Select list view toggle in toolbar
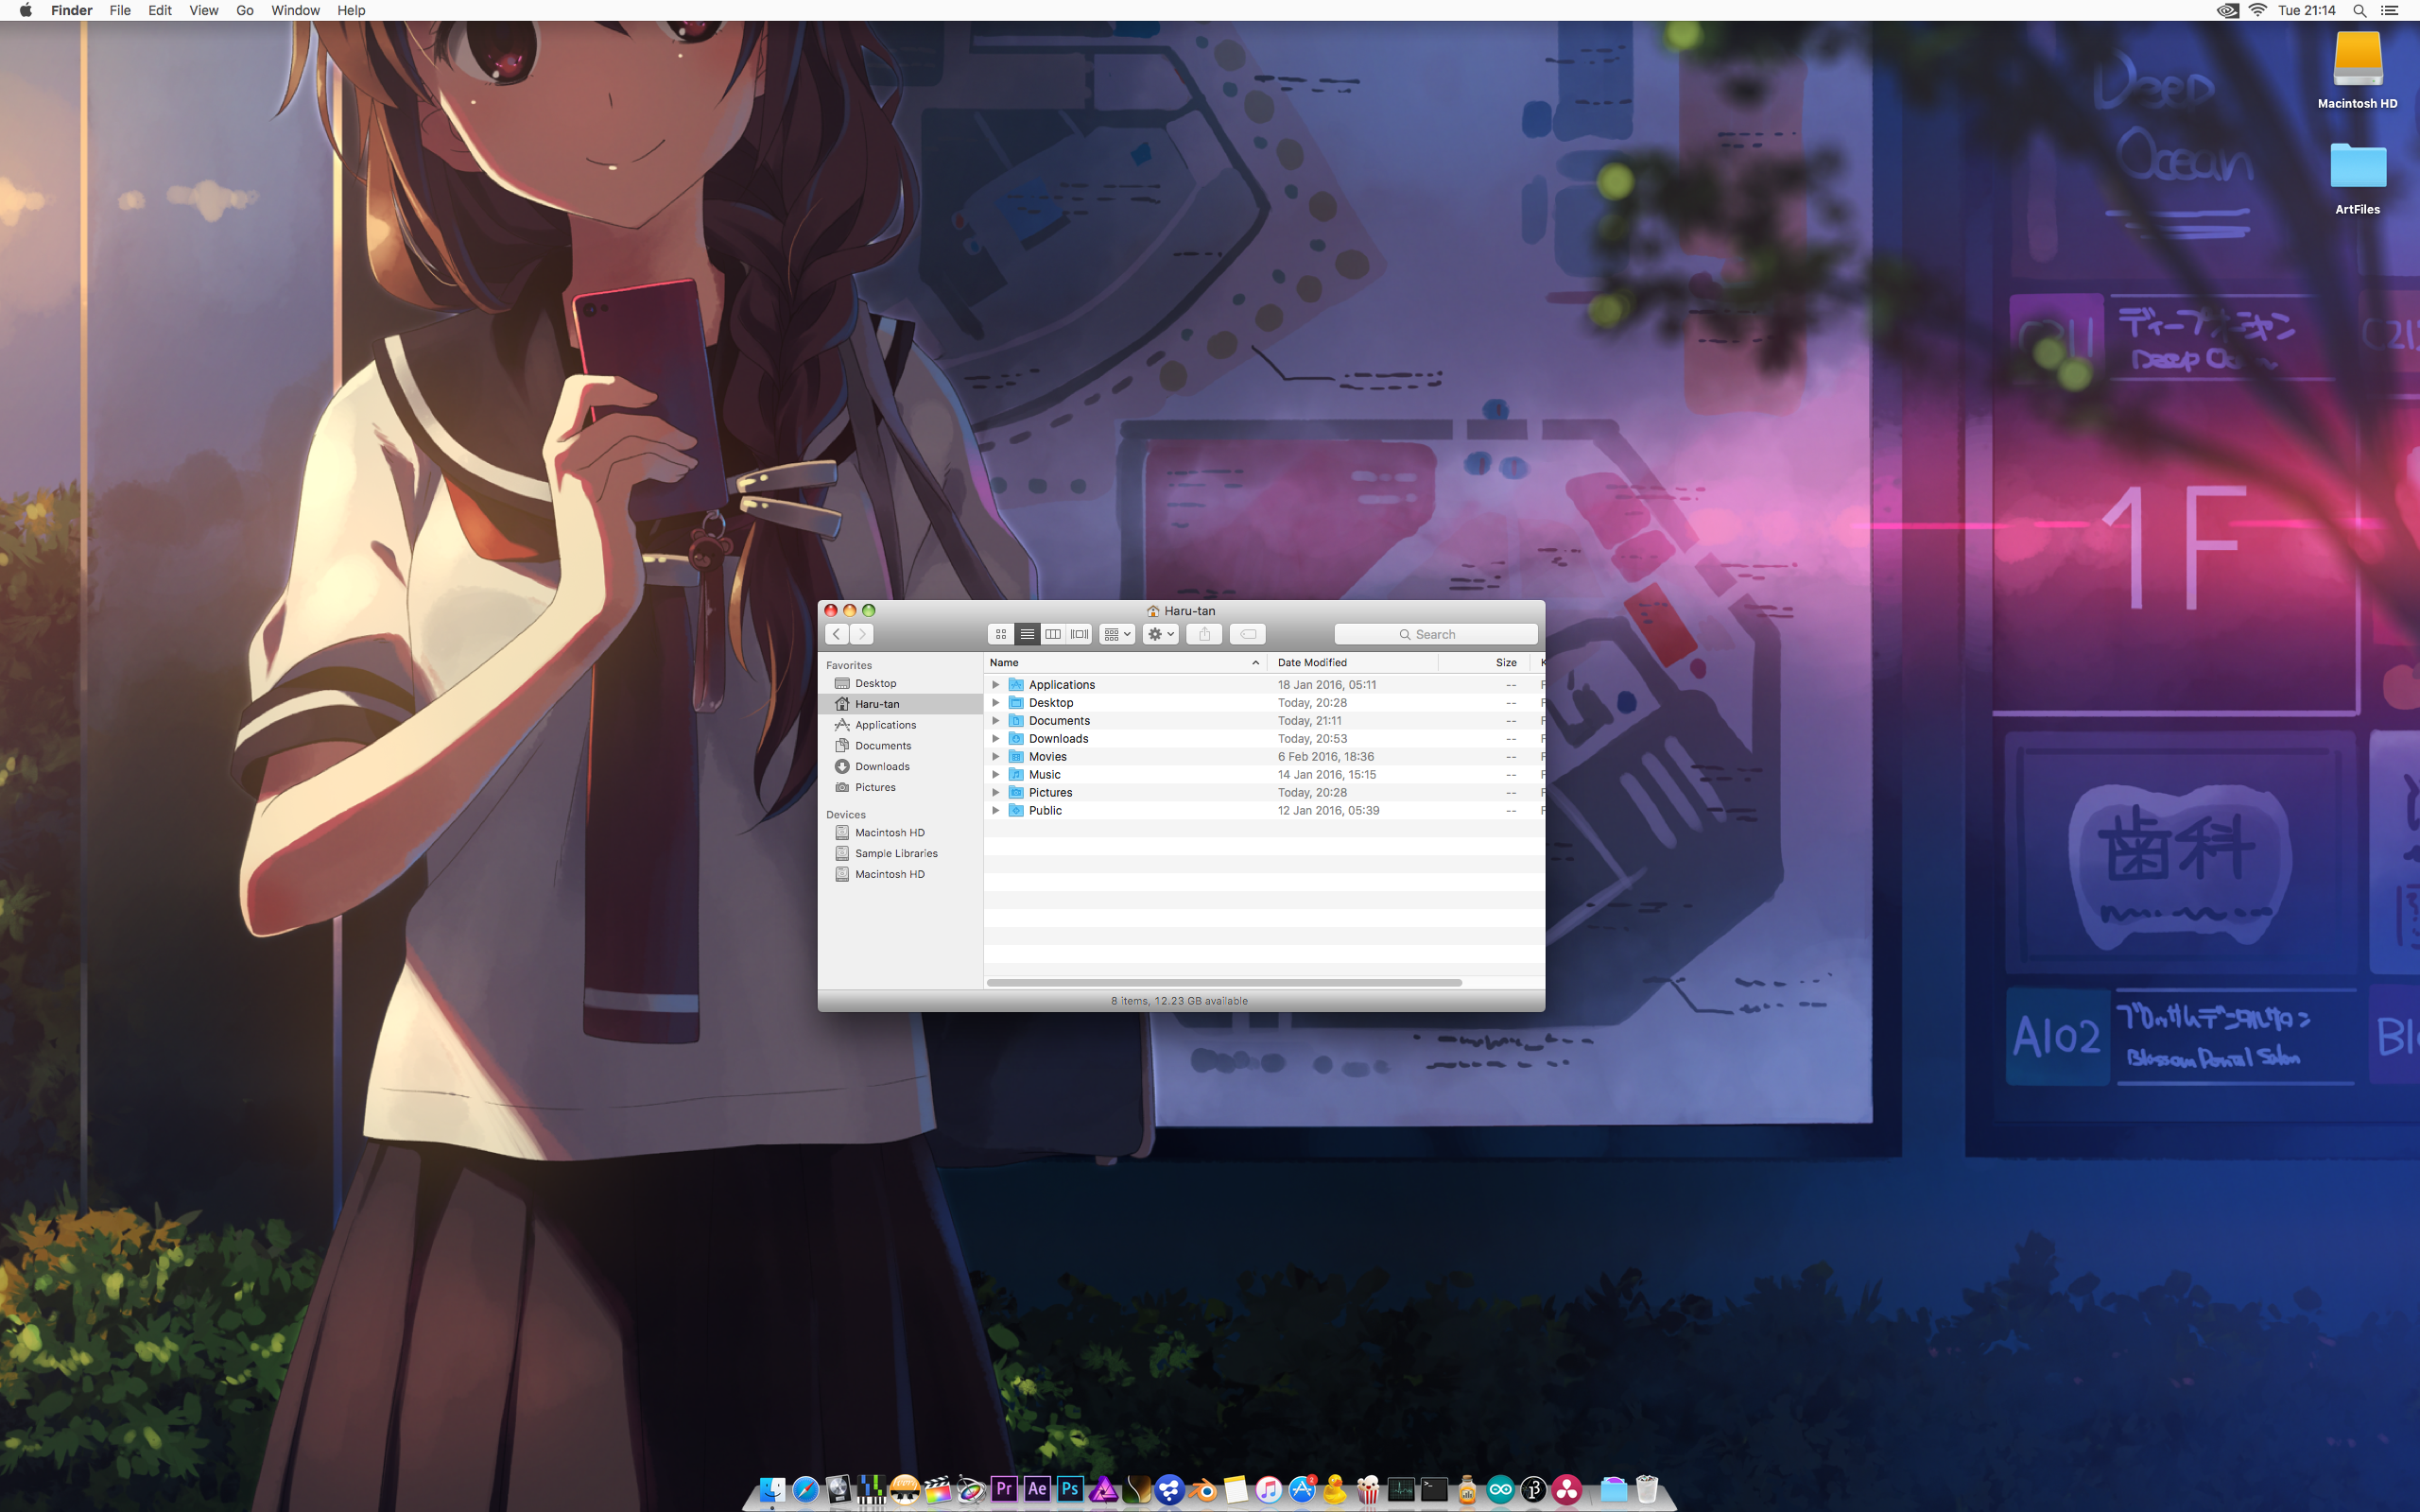This screenshot has height=1512, width=2420. (x=1027, y=634)
